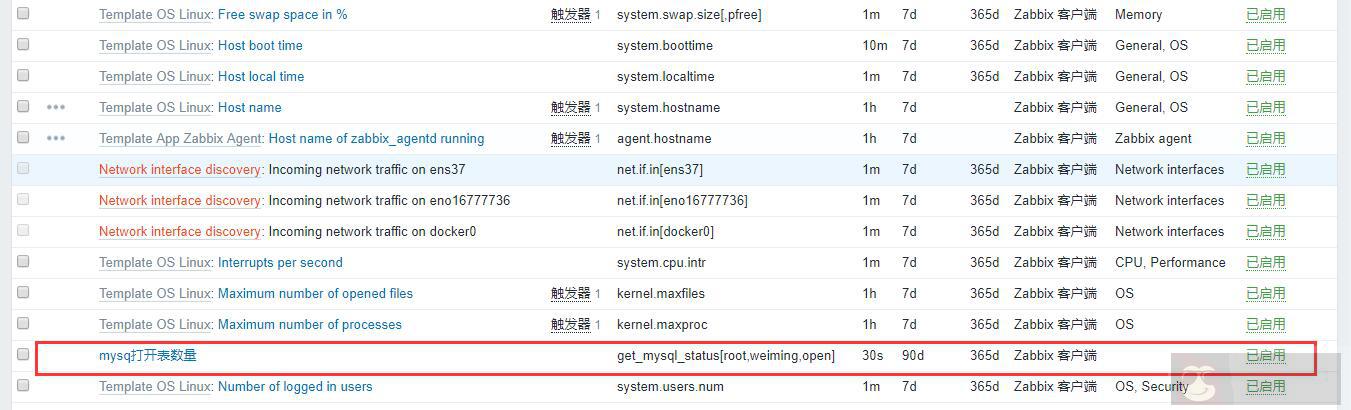This screenshot has width=1351, height=410.
Task: Follow Template OS Linux link on logged in users row
Action: coord(155,386)
